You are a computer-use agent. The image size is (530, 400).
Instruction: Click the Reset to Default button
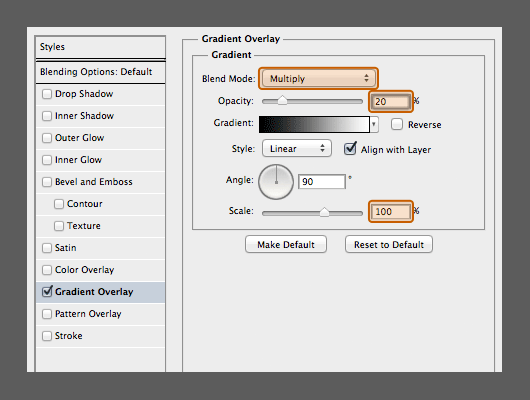tap(389, 244)
